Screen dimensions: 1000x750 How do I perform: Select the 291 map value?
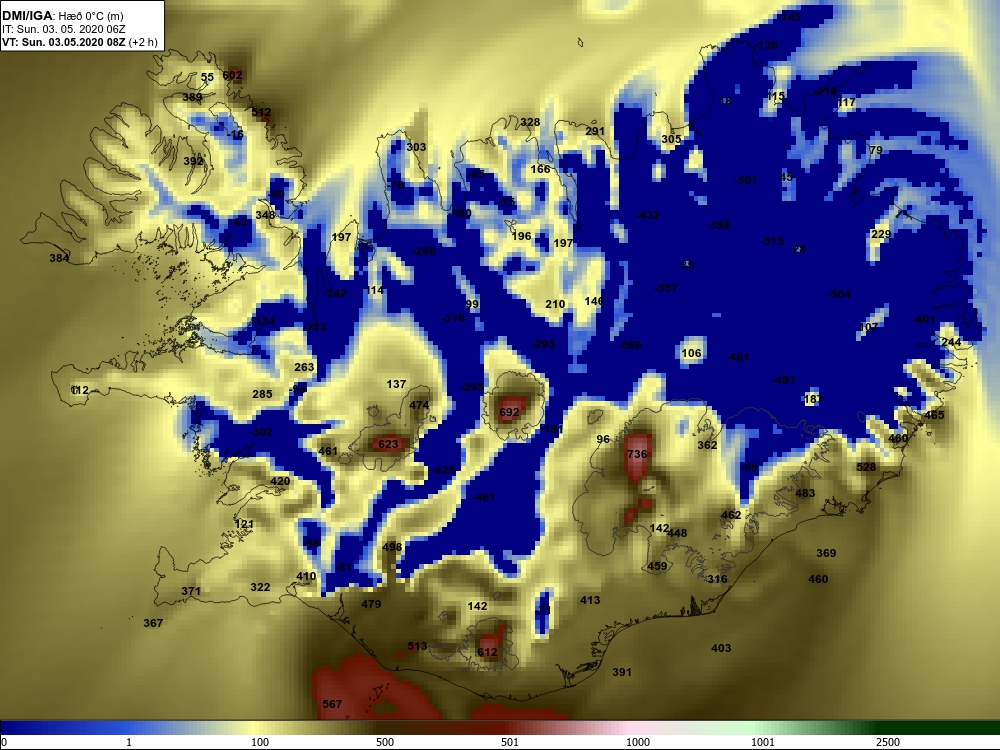[x=595, y=131]
